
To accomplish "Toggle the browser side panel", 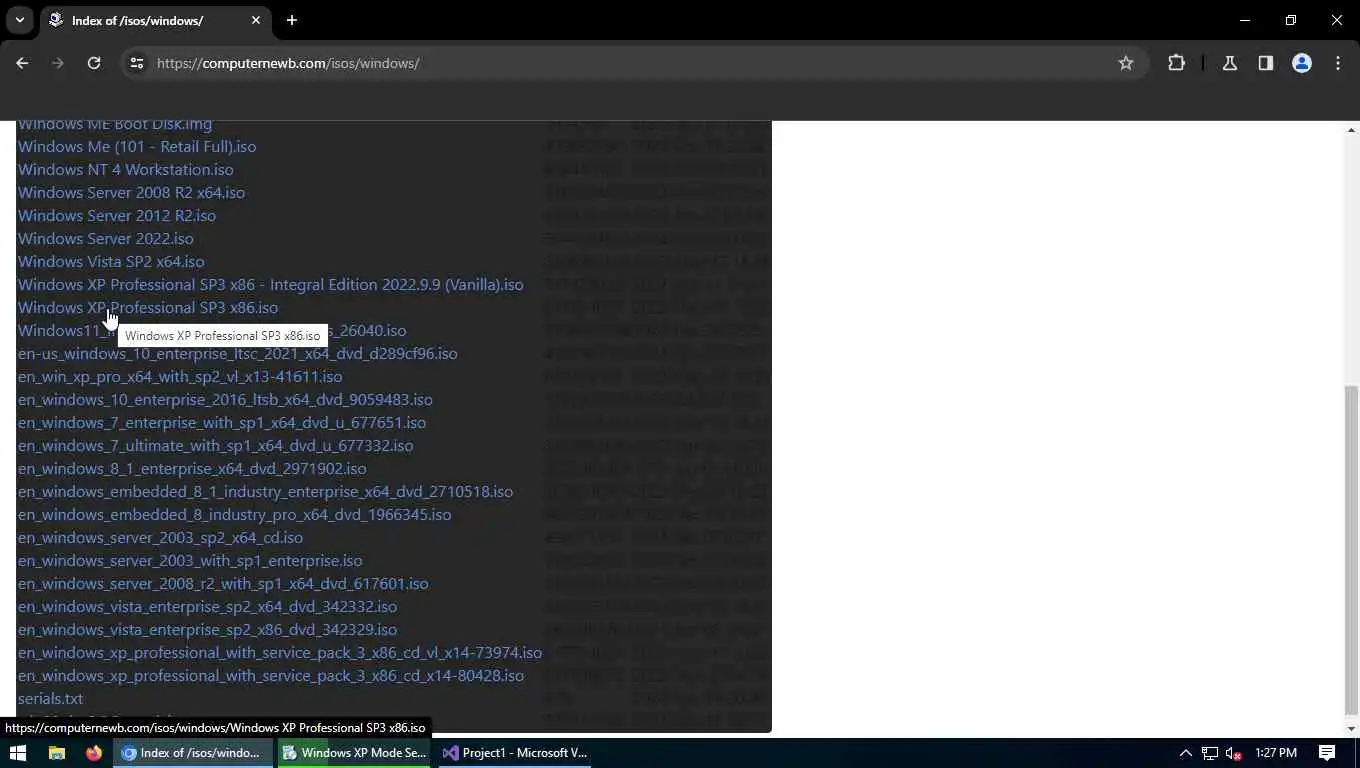I will [1266, 63].
